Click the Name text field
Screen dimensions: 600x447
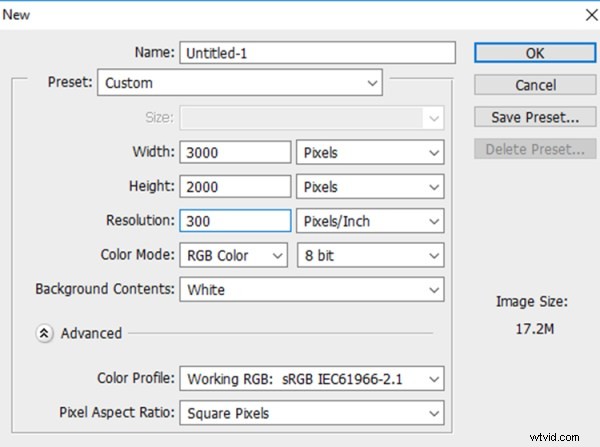316,53
